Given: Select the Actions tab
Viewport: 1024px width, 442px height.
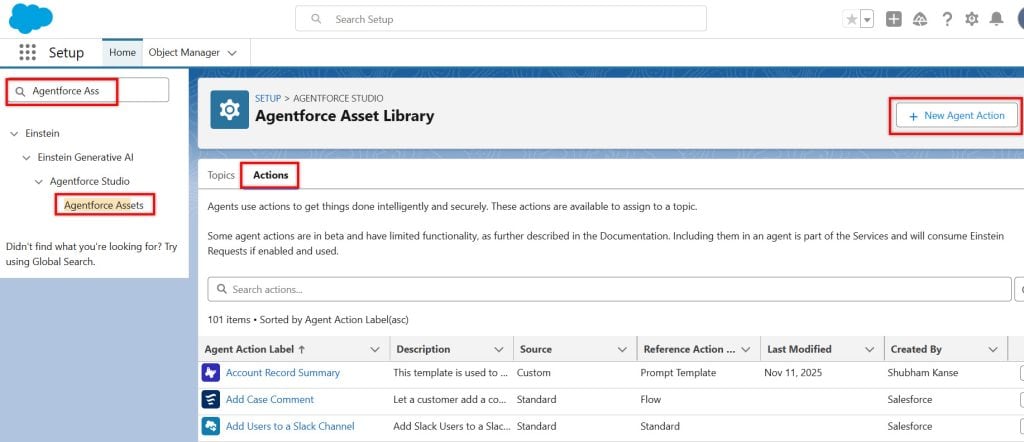Looking at the screenshot, I should (270, 175).
